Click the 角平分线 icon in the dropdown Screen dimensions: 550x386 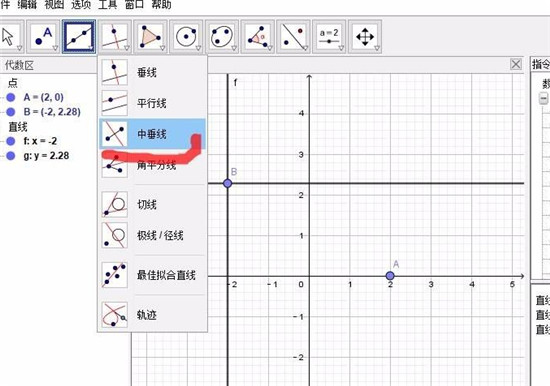pyautogui.click(x=114, y=165)
